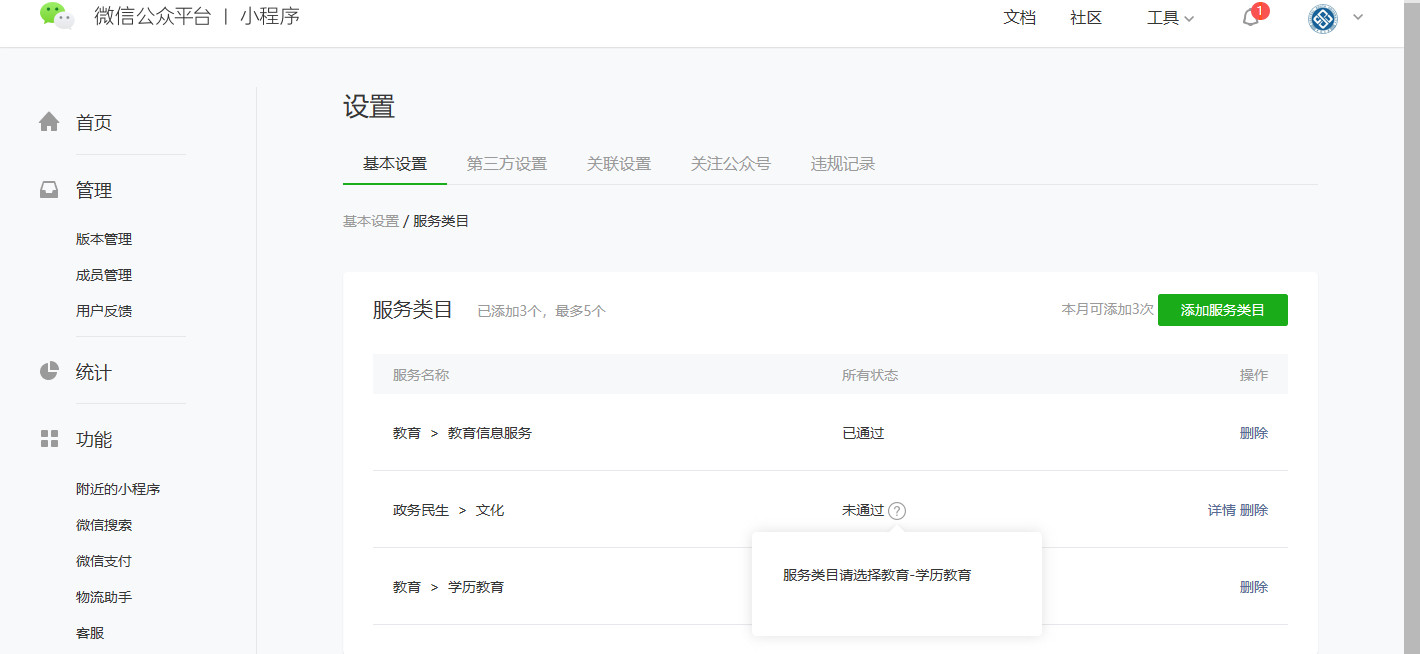Delete 政务民生 文化 category row
Screen dimensions: 1420x654
pyautogui.click(x=1254, y=510)
